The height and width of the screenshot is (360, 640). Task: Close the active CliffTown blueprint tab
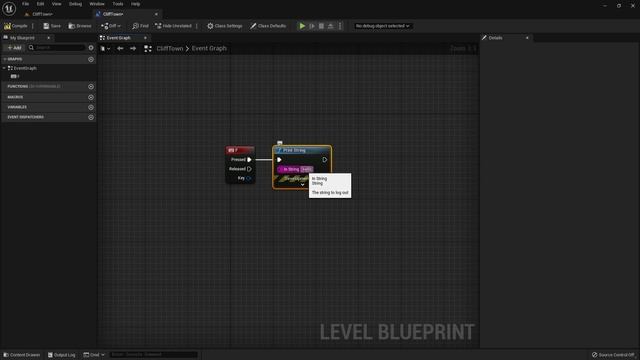(x=156, y=14)
